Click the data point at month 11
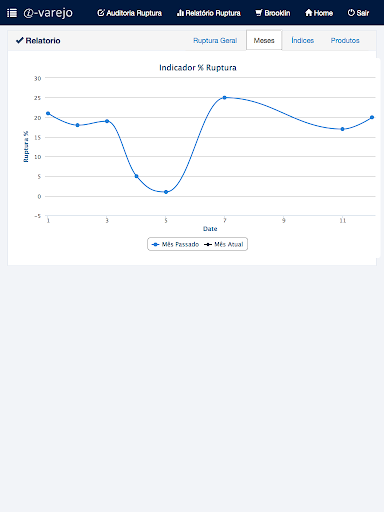 point(342,129)
